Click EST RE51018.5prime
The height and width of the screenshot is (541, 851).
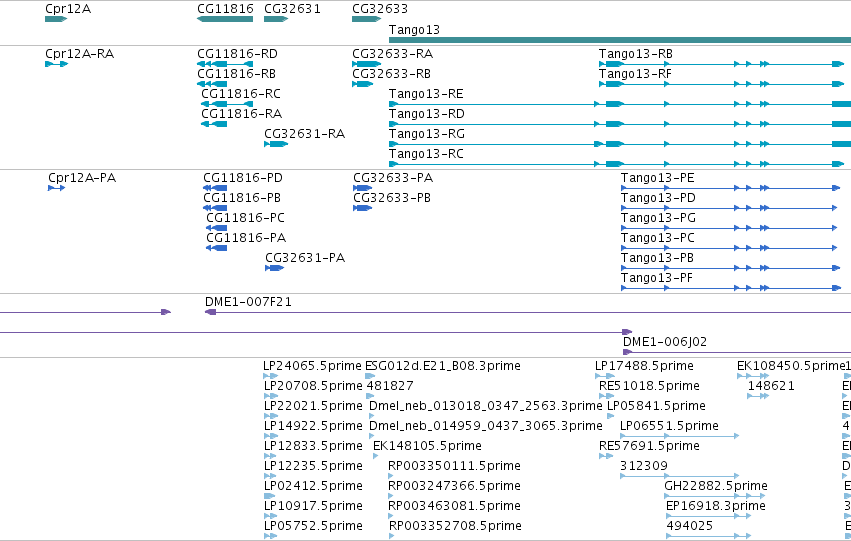(x=649, y=386)
